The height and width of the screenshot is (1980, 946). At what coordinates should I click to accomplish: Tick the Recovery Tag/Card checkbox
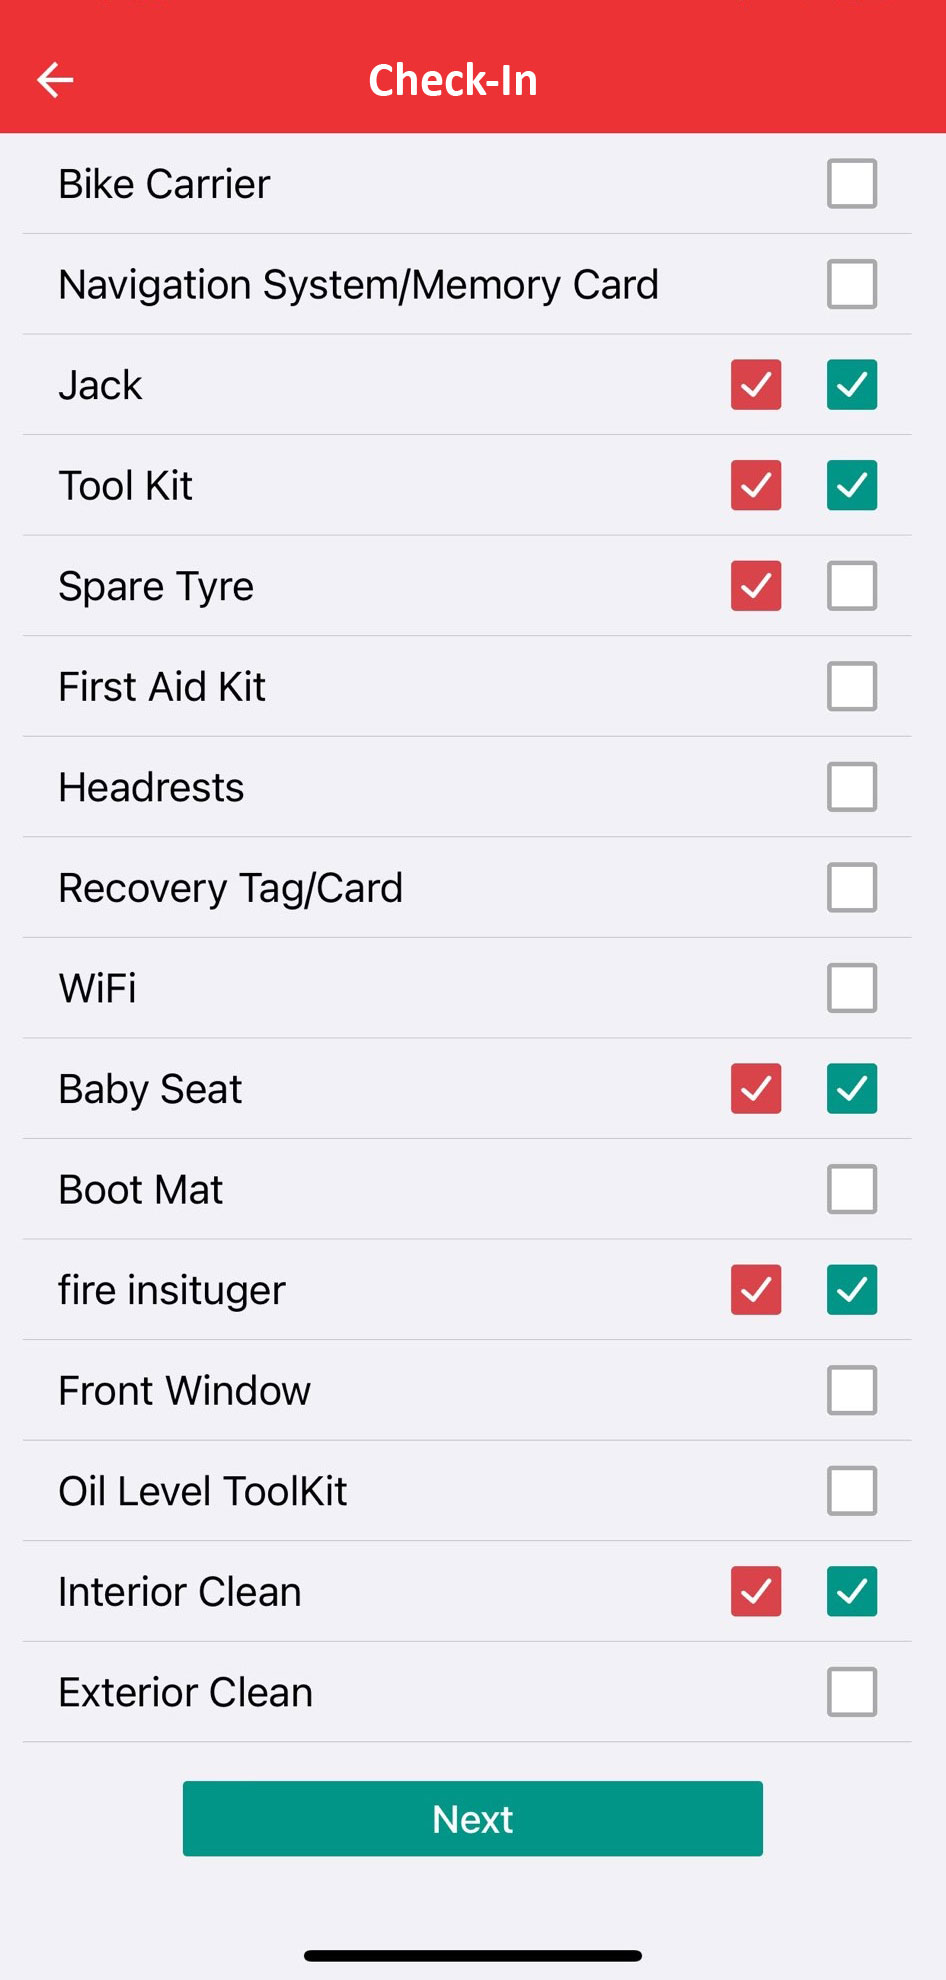click(851, 887)
